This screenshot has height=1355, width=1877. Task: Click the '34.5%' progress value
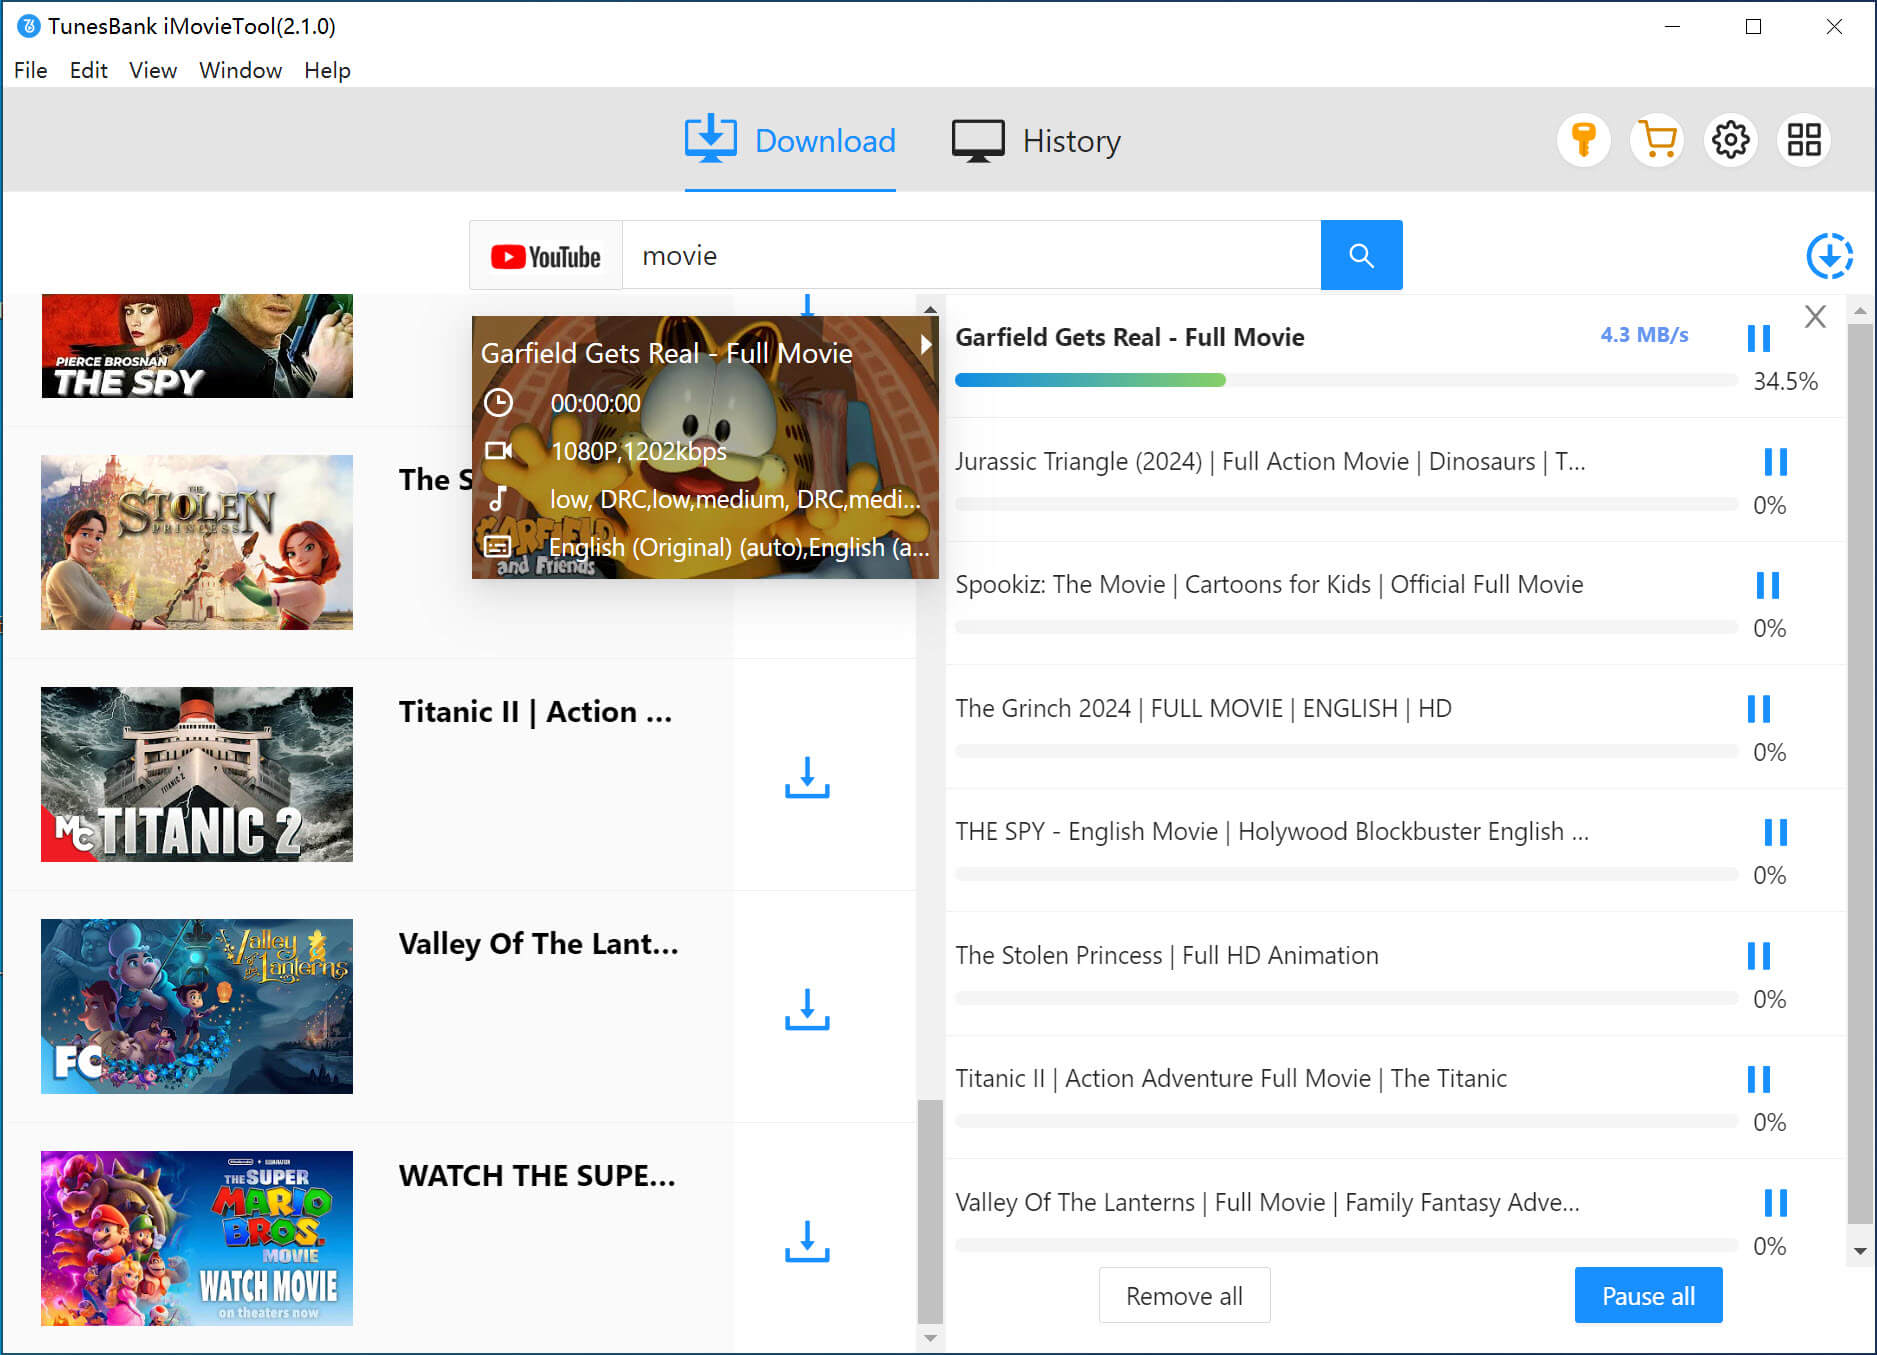(x=1785, y=381)
